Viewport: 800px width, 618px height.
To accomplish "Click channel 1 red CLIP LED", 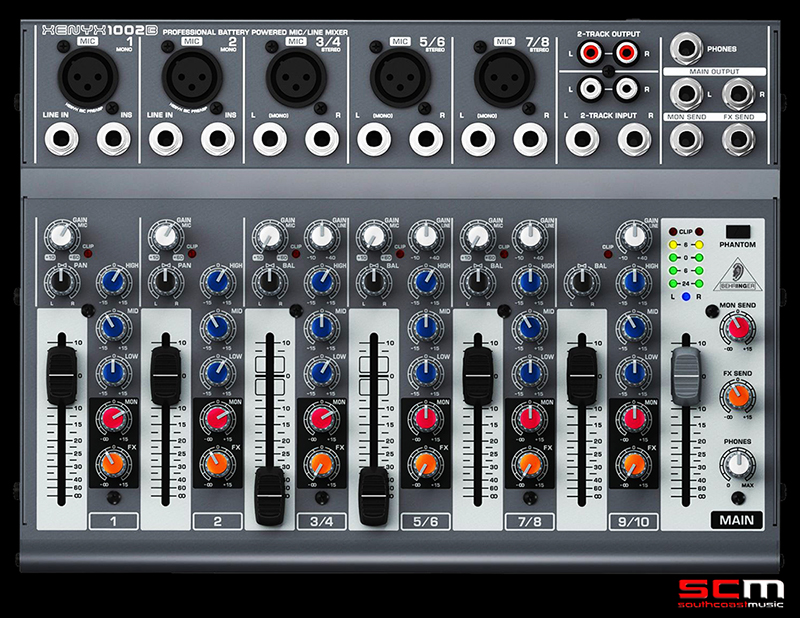I will pos(88,254).
